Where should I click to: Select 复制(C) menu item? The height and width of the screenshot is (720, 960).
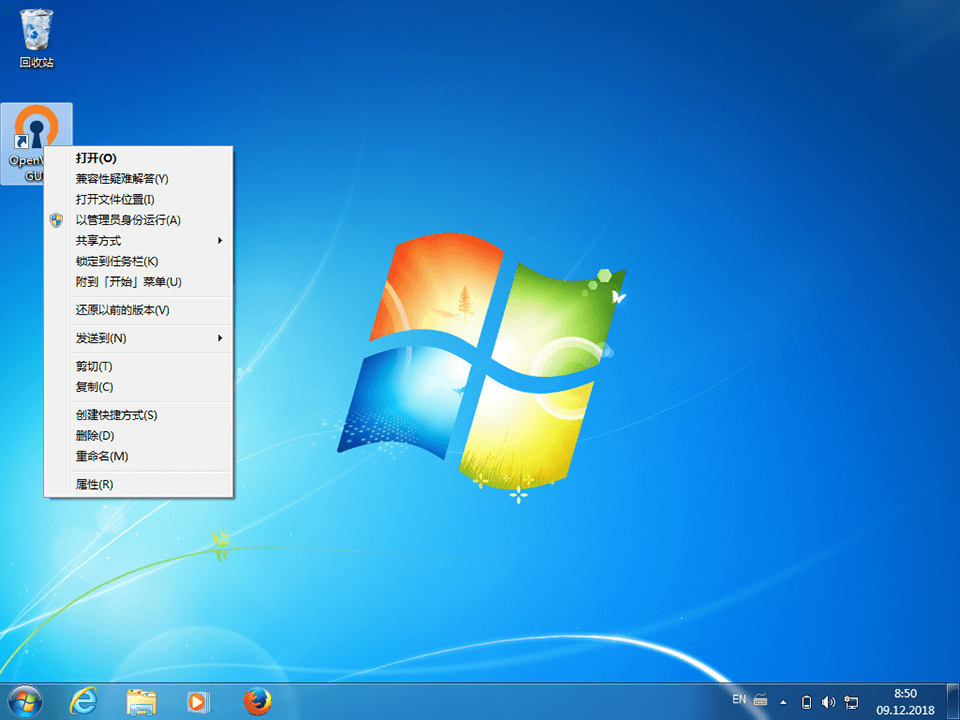click(x=139, y=387)
